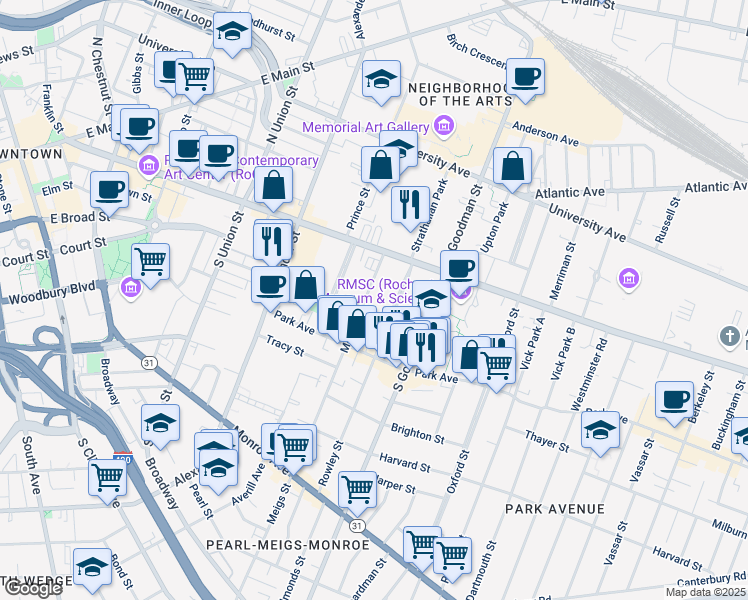Select the shopping bag marker near Atlantic Ave
This screenshot has width=748, height=600.
512,168
